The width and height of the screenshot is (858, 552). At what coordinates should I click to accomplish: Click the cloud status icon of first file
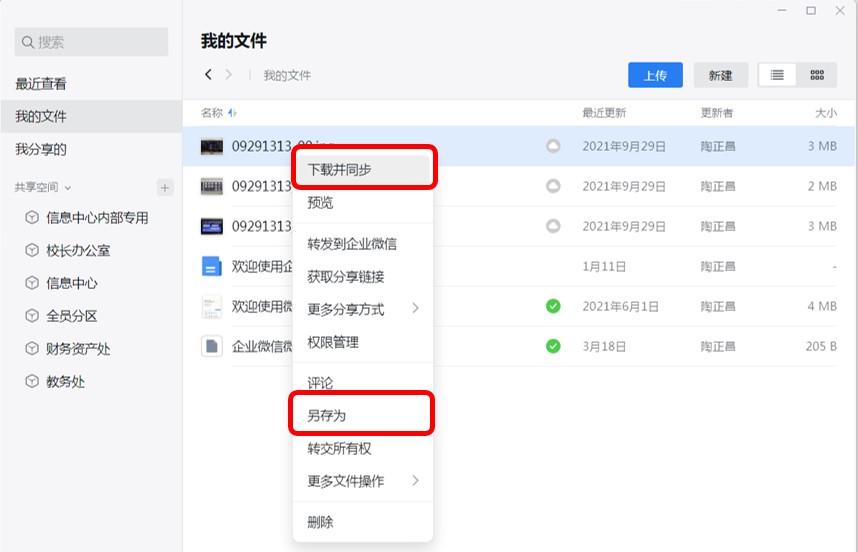(553, 146)
